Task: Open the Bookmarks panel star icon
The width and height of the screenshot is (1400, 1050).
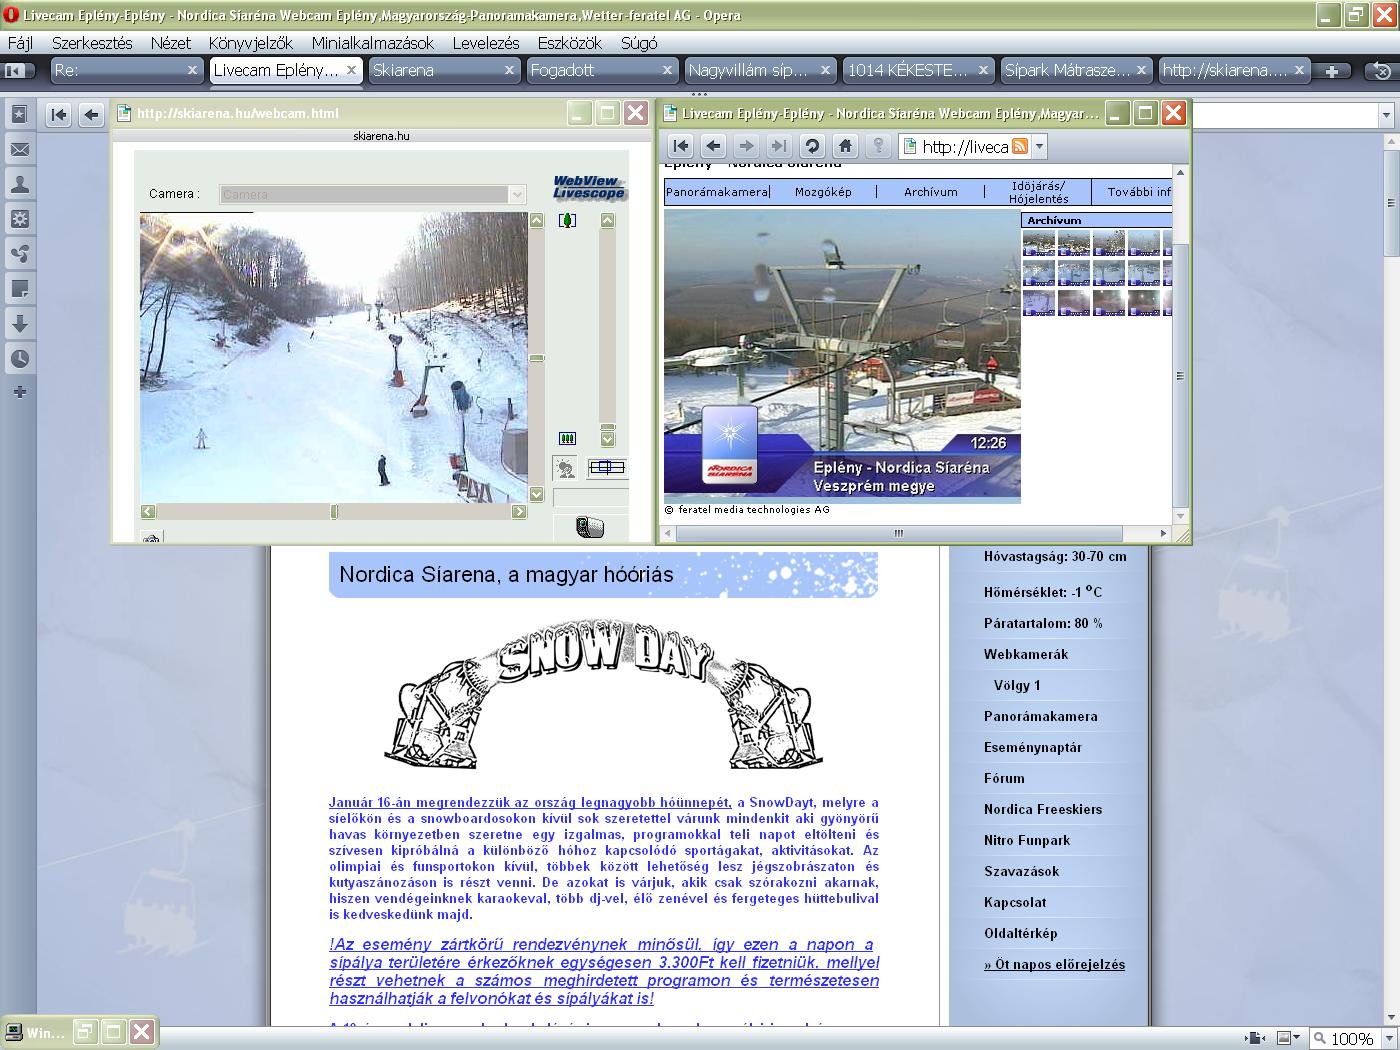Action: tap(19, 115)
